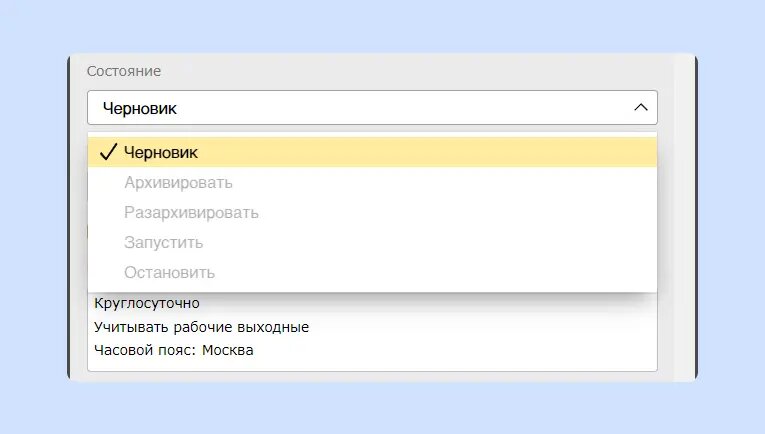
Task: Select the Остановить option
Action: point(372,272)
